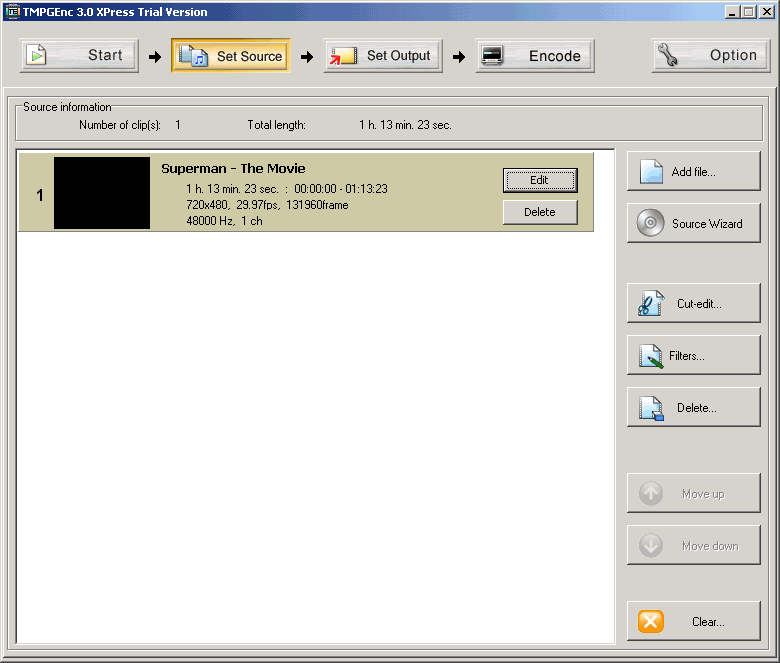Click the Move down button
The height and width of the screenshot is (663, 780).
tap(693, 546)
